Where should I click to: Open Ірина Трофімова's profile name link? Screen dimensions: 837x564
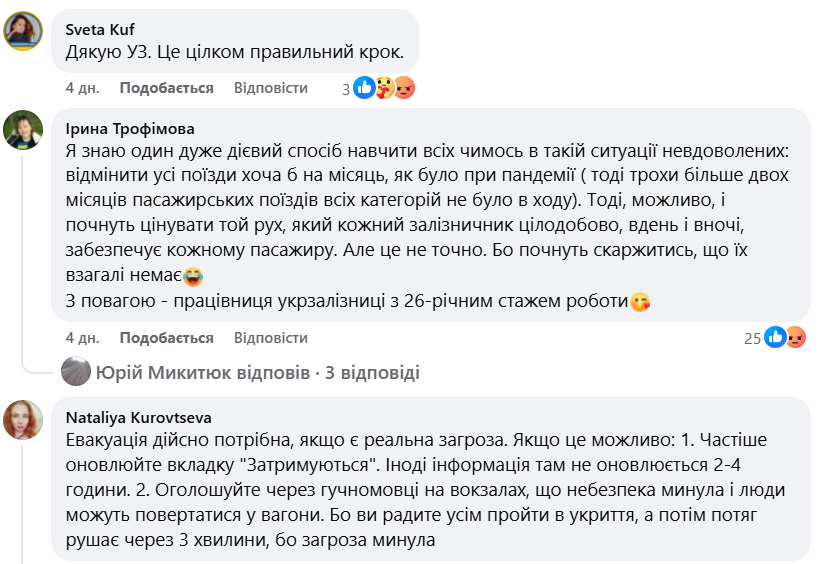(130, 129)
